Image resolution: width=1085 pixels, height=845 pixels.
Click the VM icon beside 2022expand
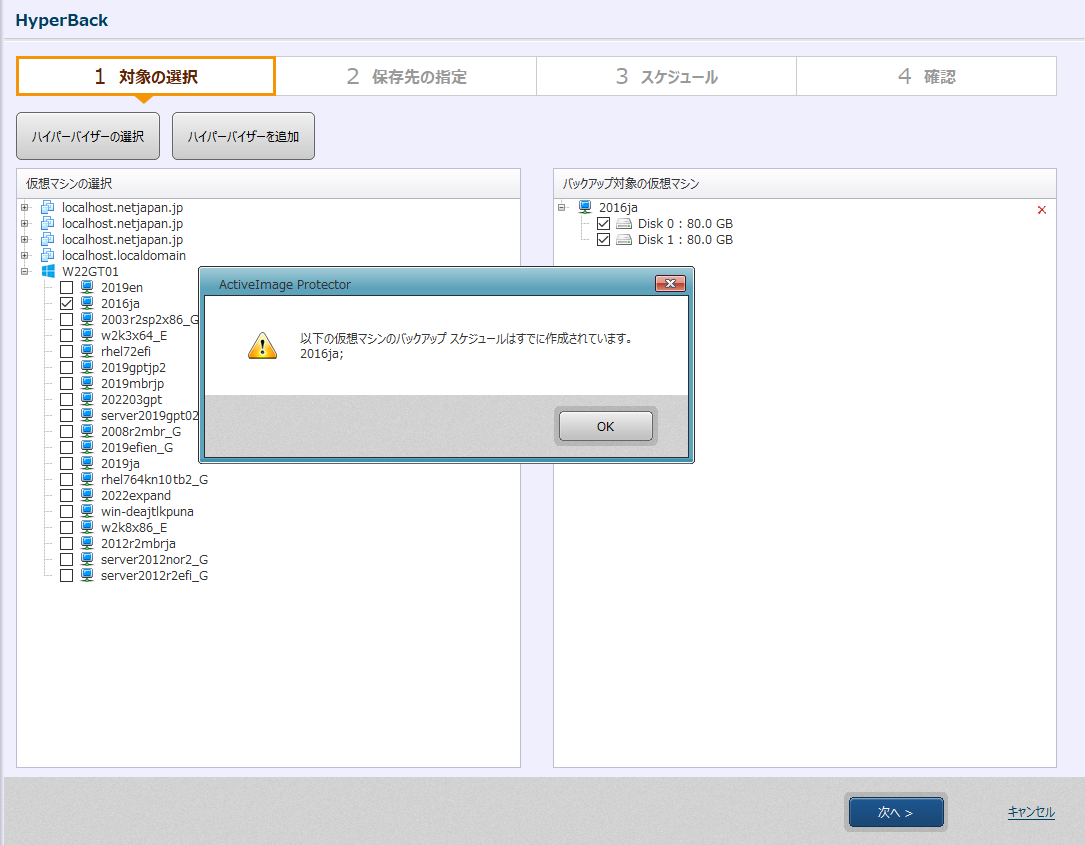tap(86, 495)
